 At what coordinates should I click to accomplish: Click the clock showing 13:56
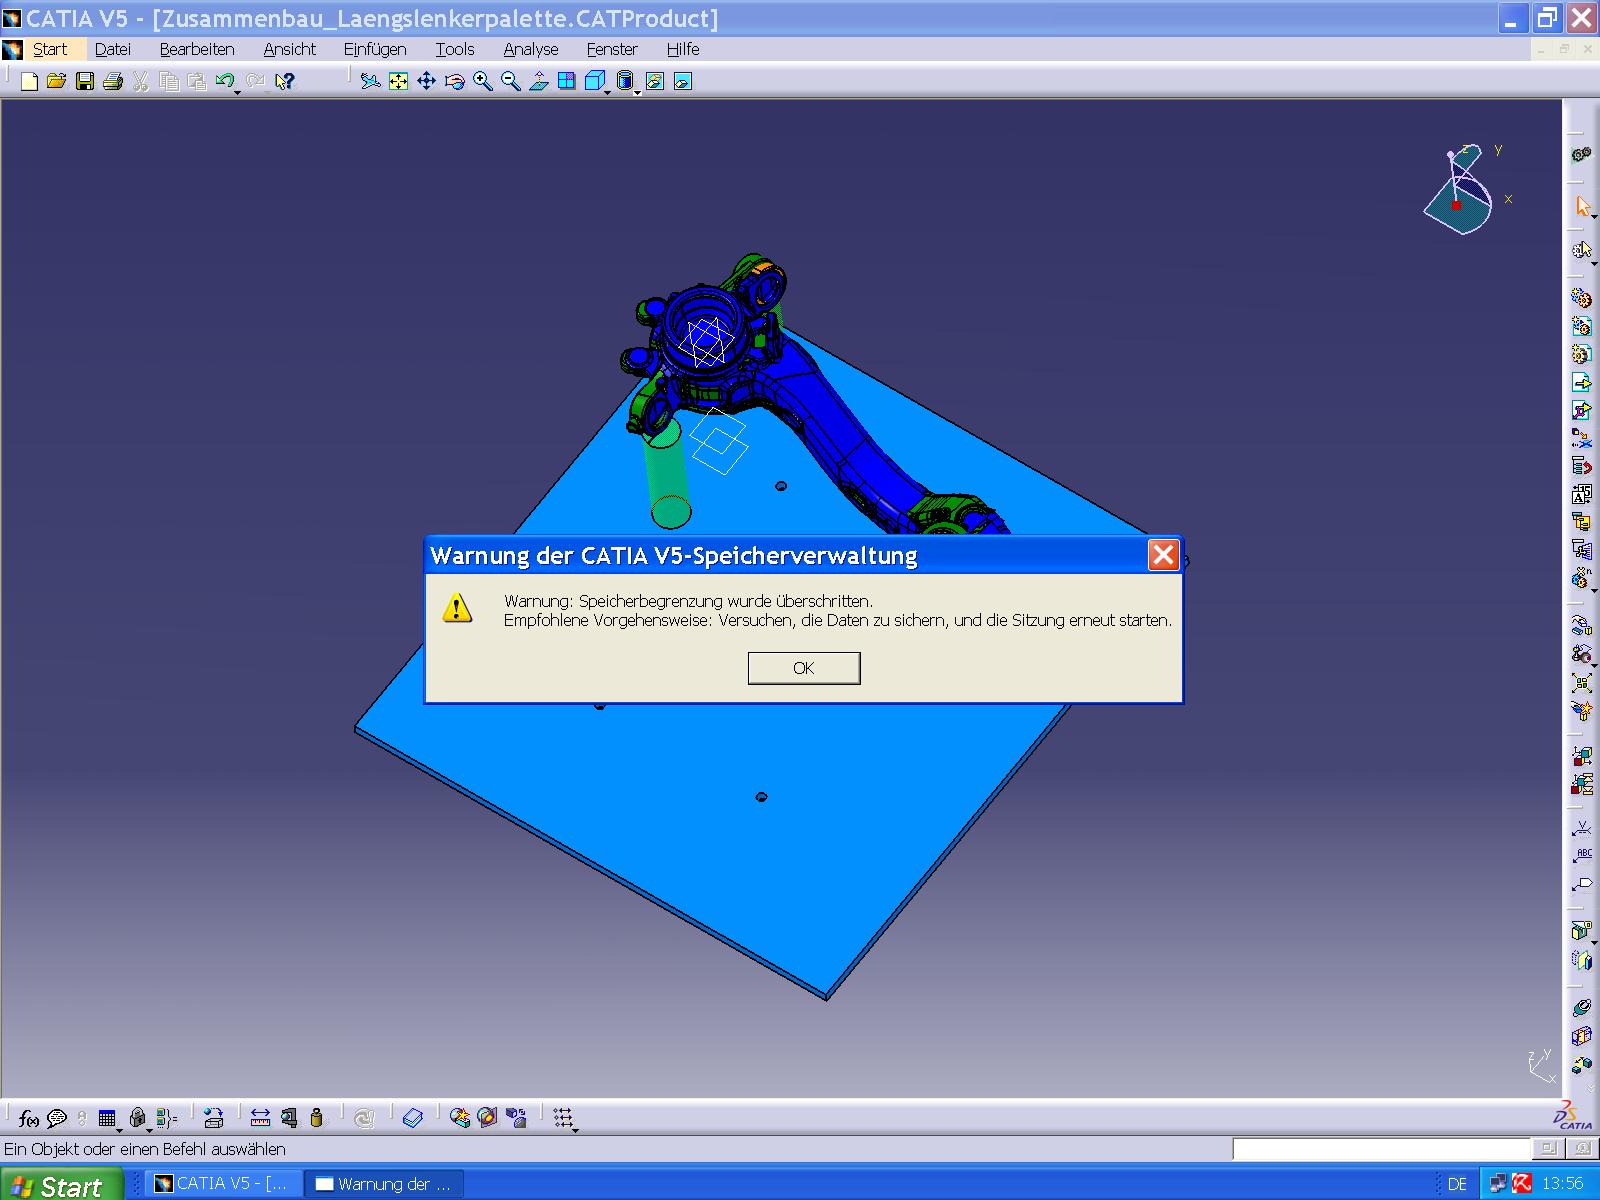click(1563, 1184)
